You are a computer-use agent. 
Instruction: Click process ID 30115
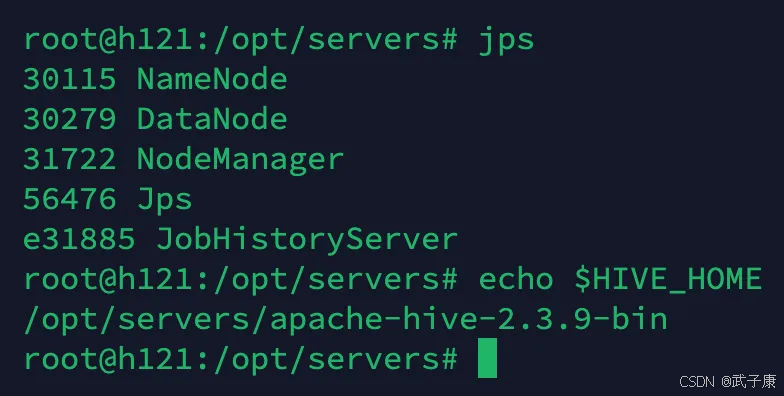(70, 80)
